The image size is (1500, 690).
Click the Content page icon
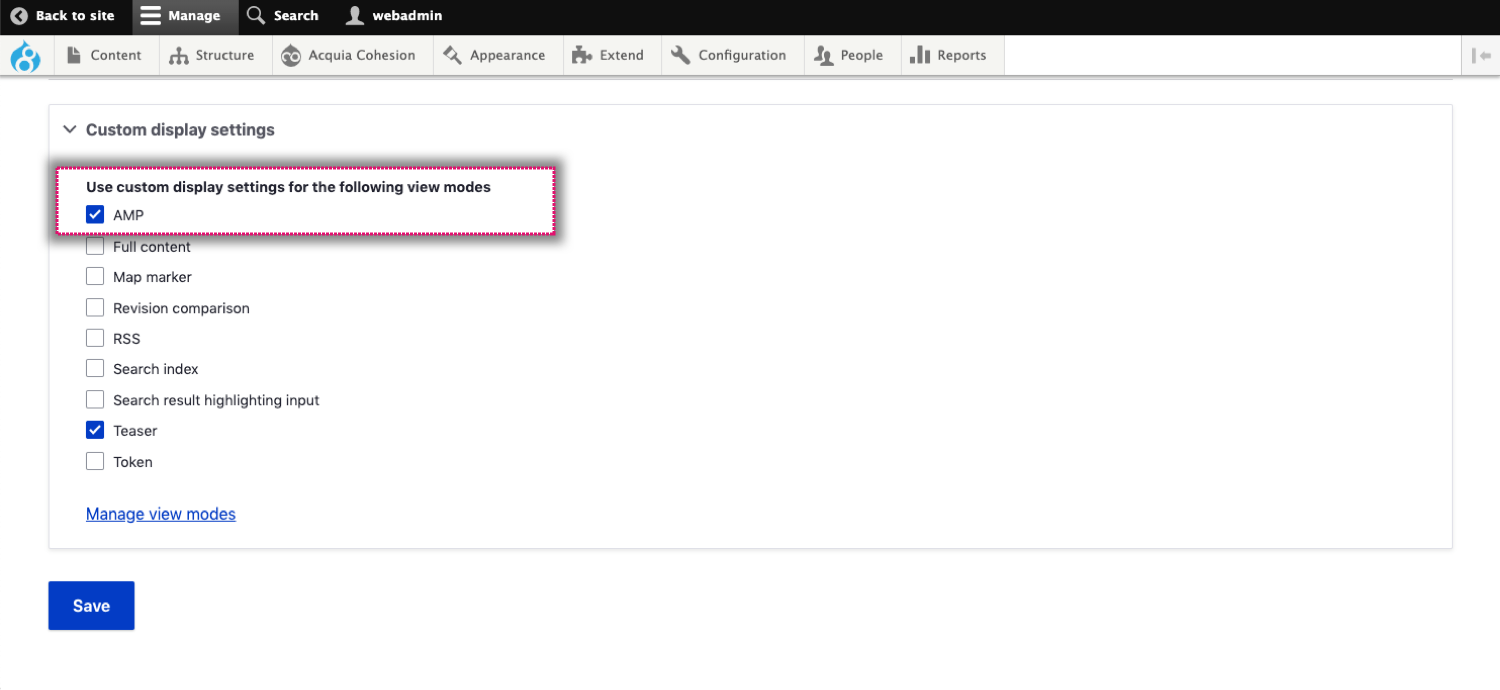tap(74, 55)
